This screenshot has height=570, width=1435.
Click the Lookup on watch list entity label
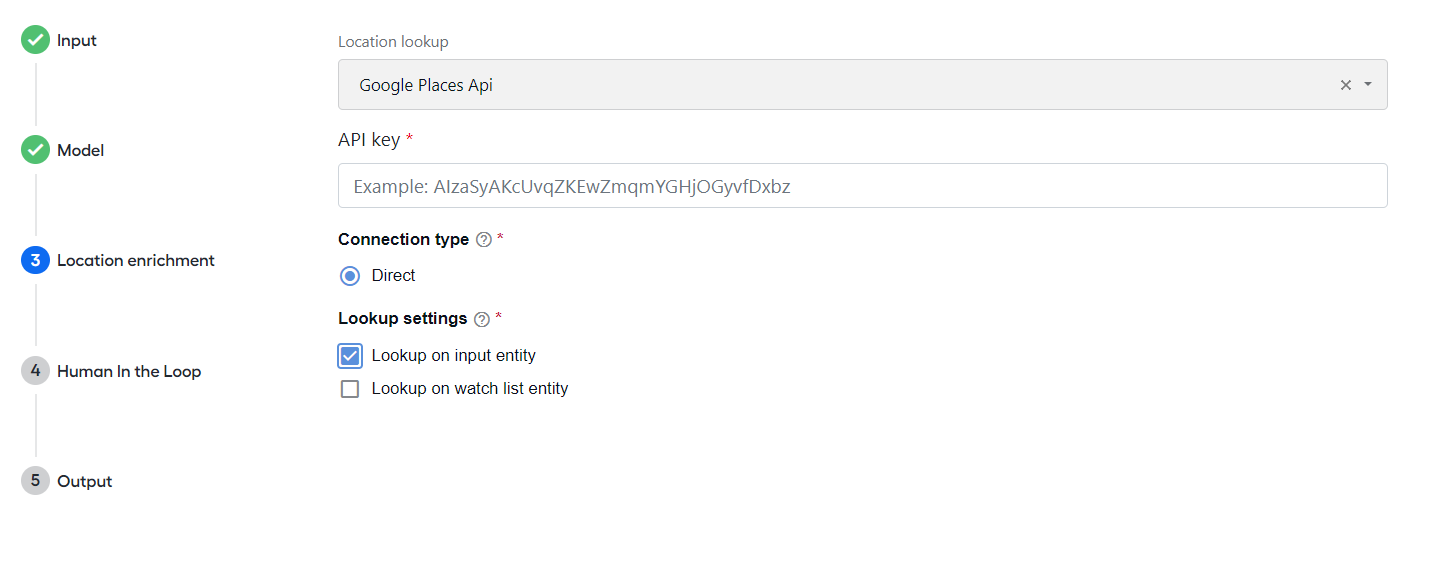click(470, 389)
